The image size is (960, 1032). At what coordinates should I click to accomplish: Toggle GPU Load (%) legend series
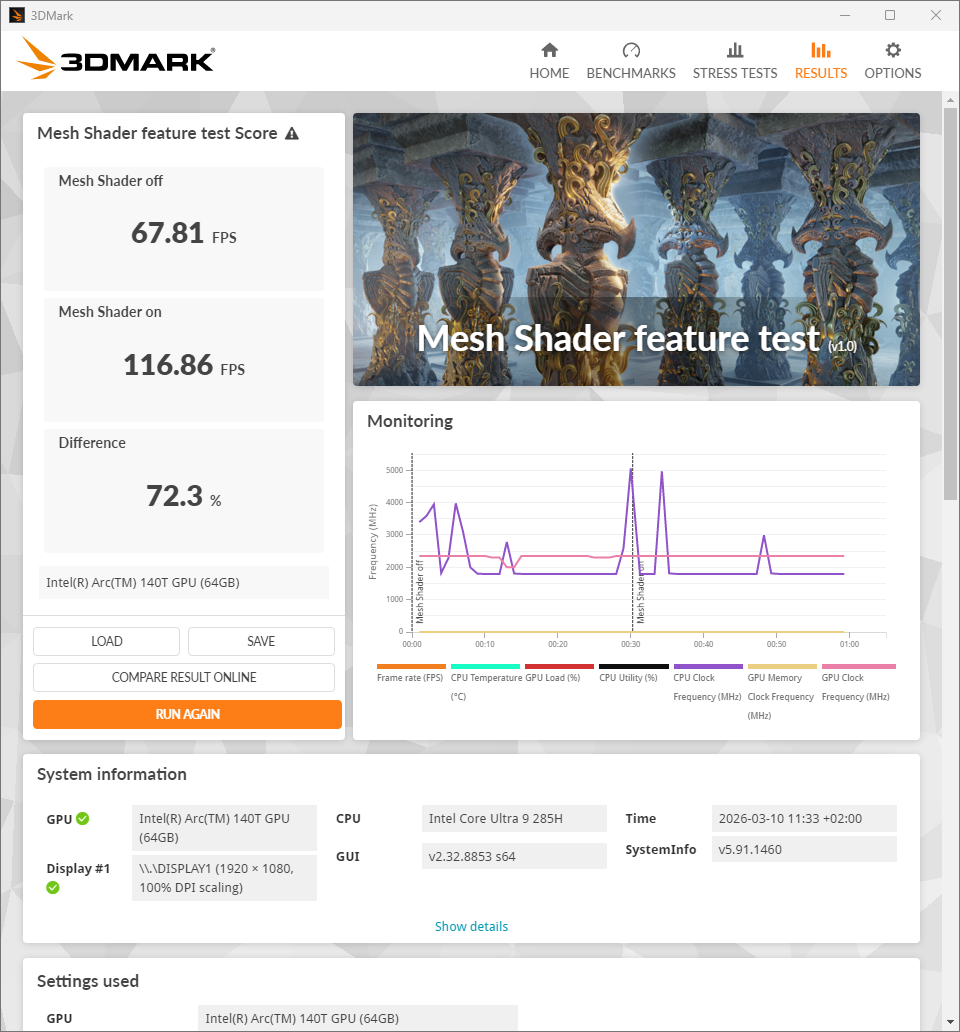click(559, 666)
